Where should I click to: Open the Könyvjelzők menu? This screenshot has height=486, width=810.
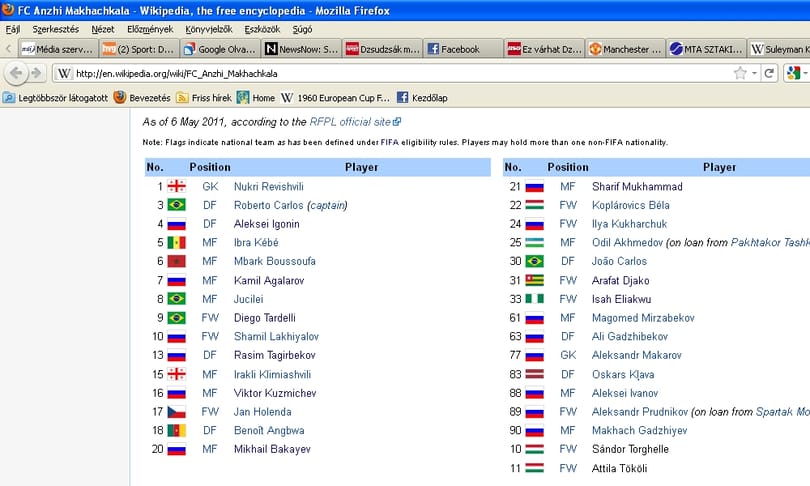coord(209,29)
